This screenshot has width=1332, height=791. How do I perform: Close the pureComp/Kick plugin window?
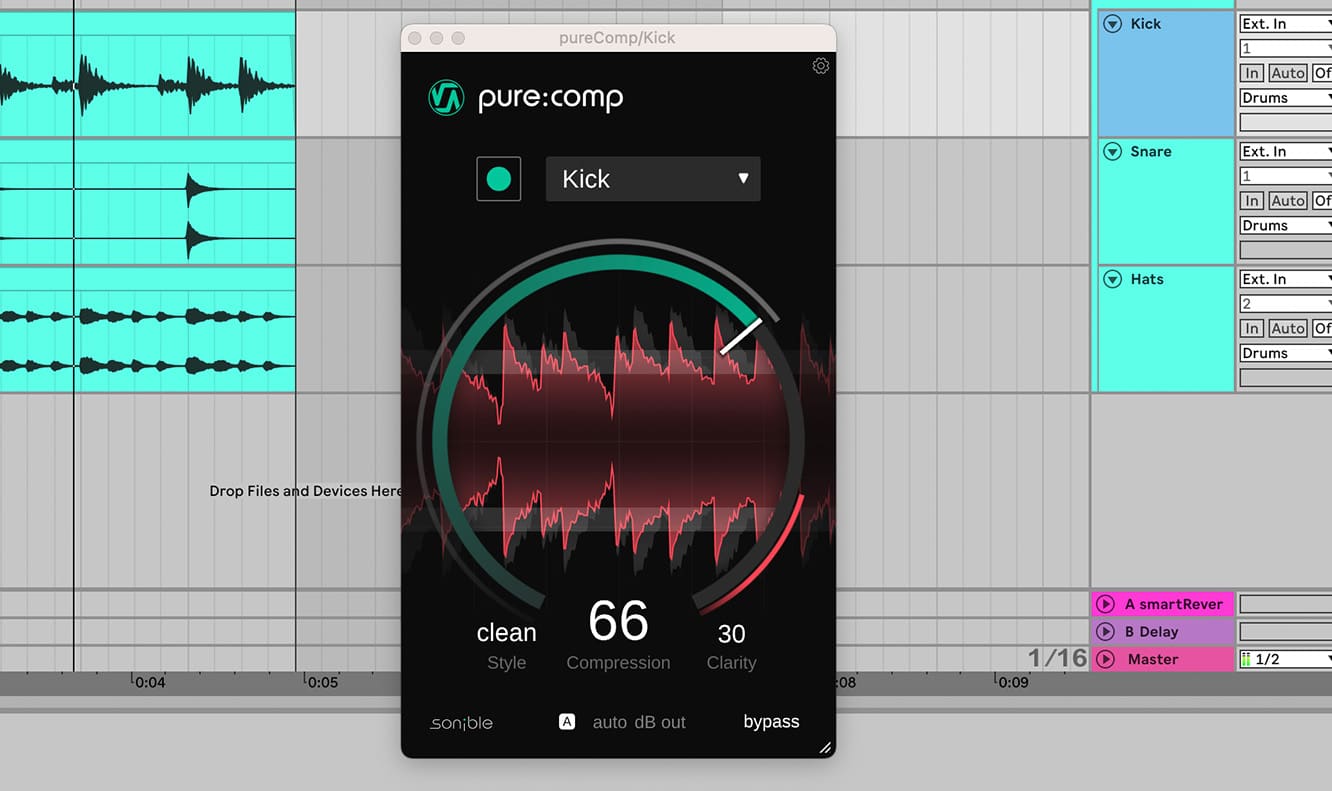(414, 38)
